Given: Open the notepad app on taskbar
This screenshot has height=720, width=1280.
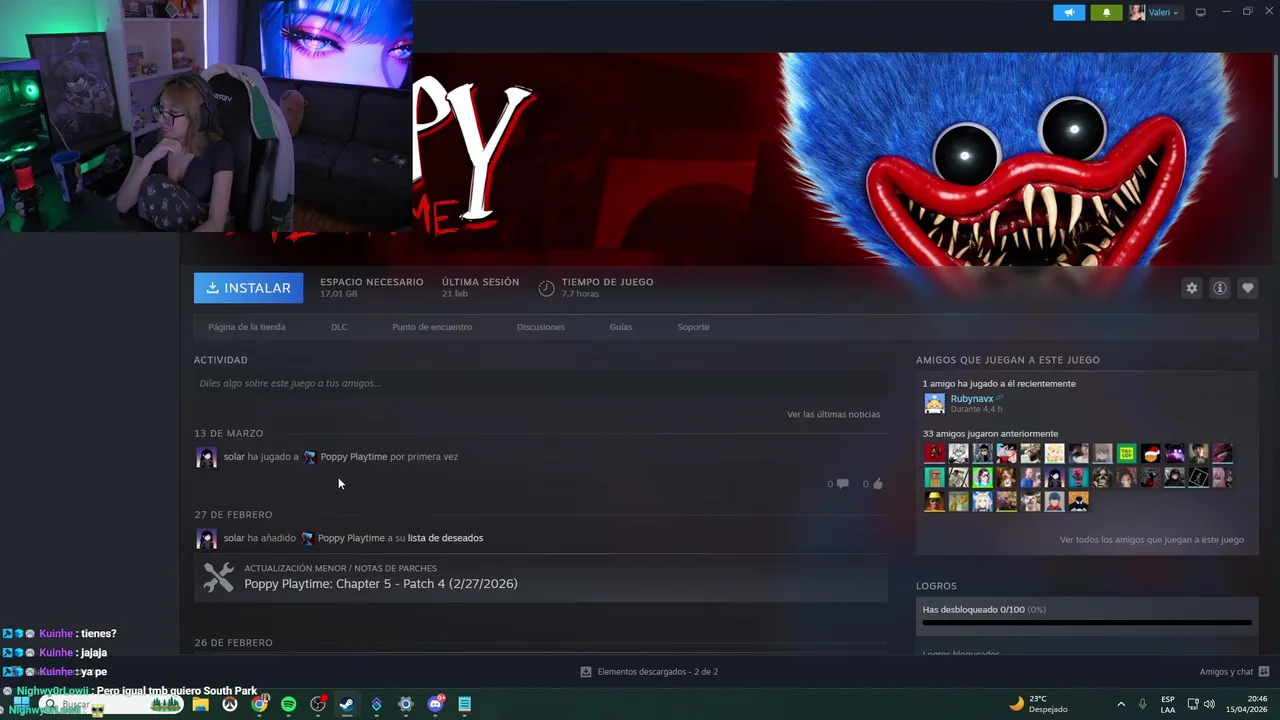Looking at the screenshot, I should point(465,704).
